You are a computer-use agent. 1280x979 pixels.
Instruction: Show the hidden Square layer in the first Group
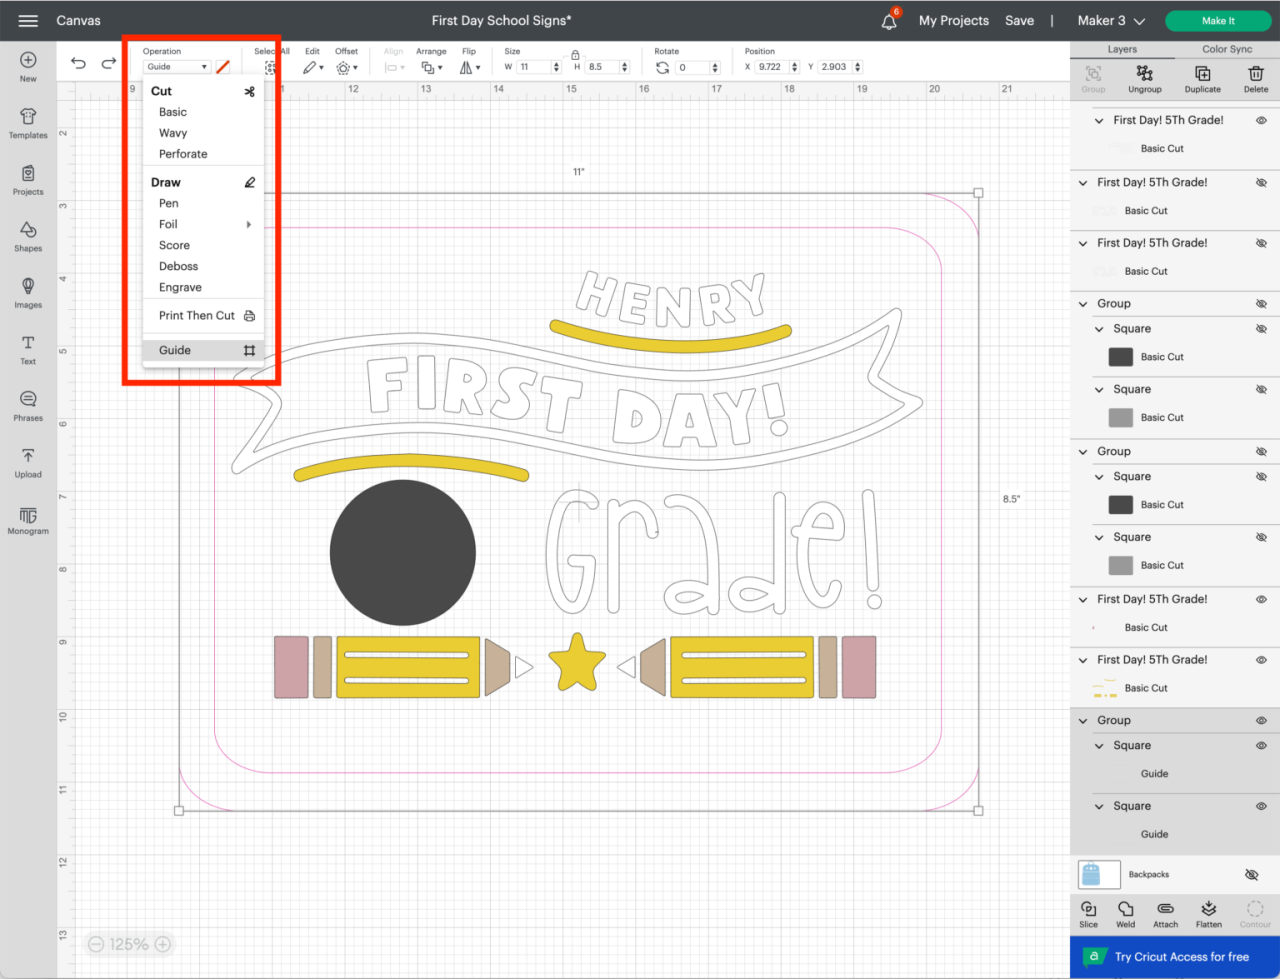(1261, 328)
